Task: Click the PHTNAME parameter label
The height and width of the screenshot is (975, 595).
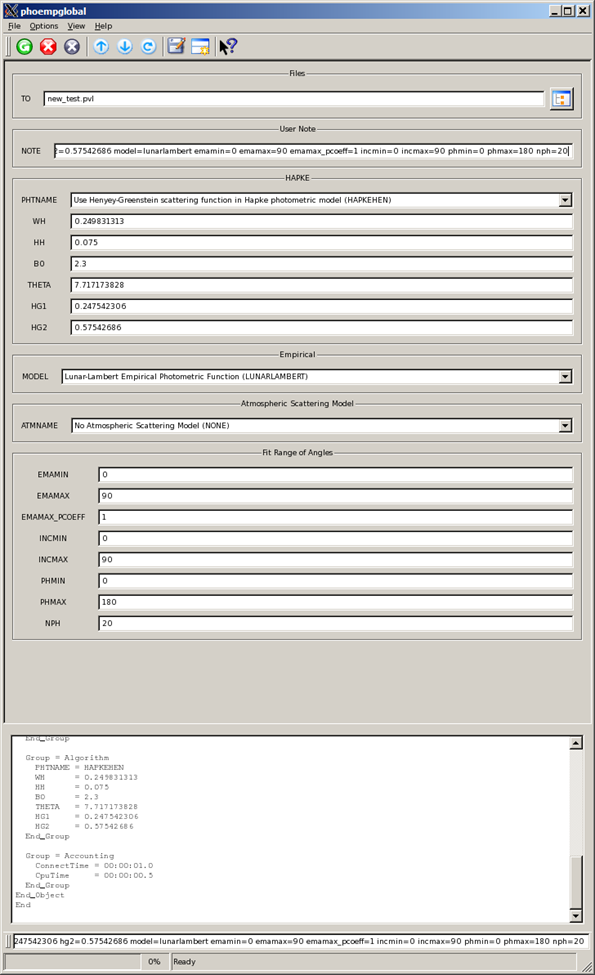Action: tap(39, 200)
